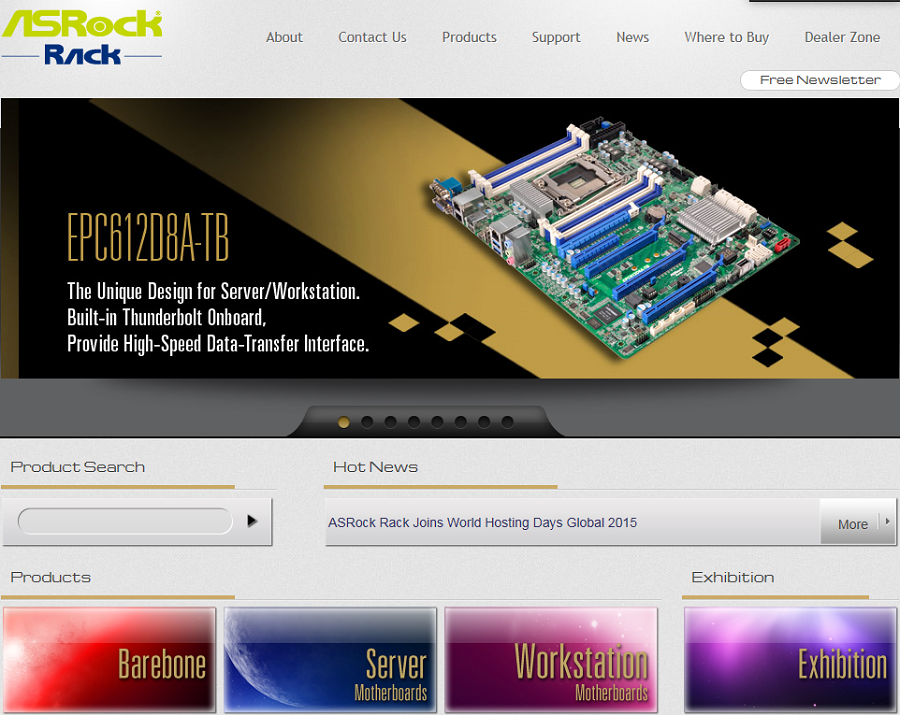Screen dimensions: 900x715
Task: Select the first gold carousel dot
Action: click(344, 422)
